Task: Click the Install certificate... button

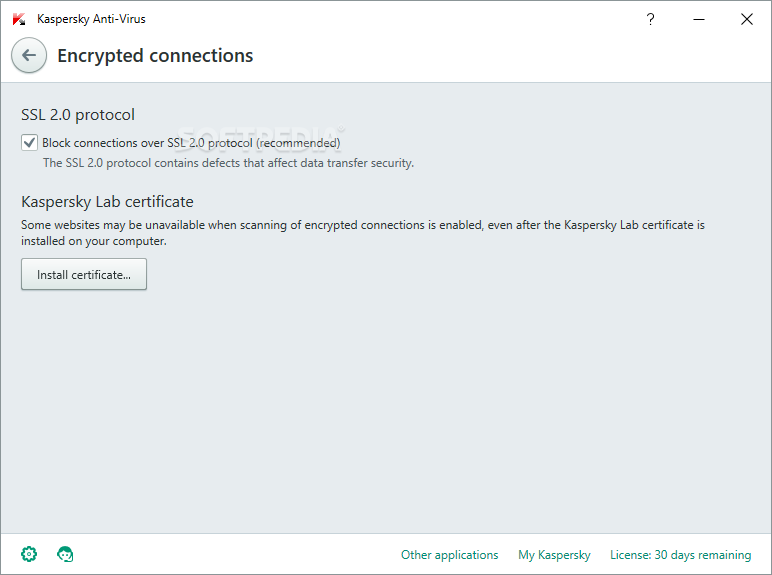Action: pyautogui.click(x=84, y=274)
